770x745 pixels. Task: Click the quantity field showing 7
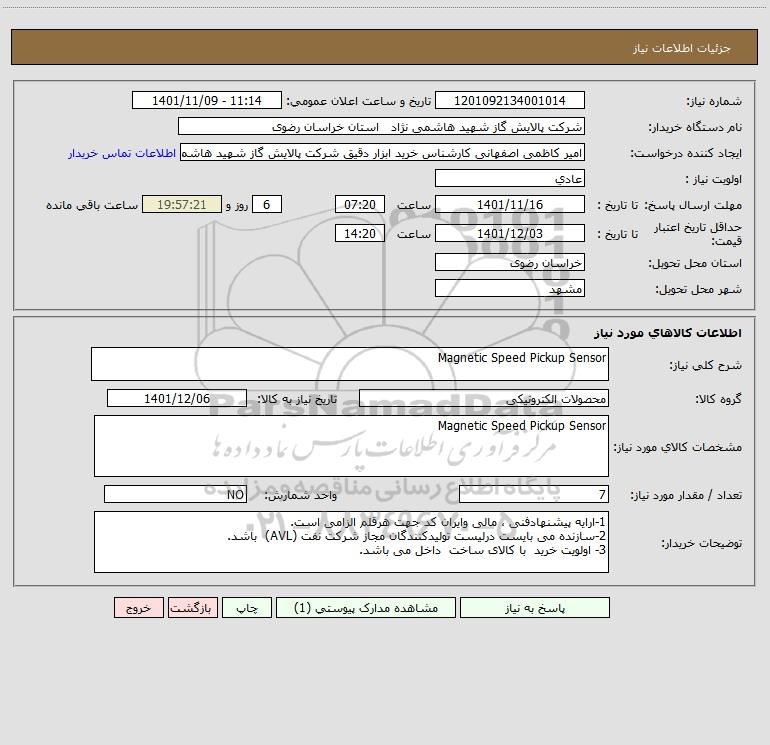tap(534, 494)
